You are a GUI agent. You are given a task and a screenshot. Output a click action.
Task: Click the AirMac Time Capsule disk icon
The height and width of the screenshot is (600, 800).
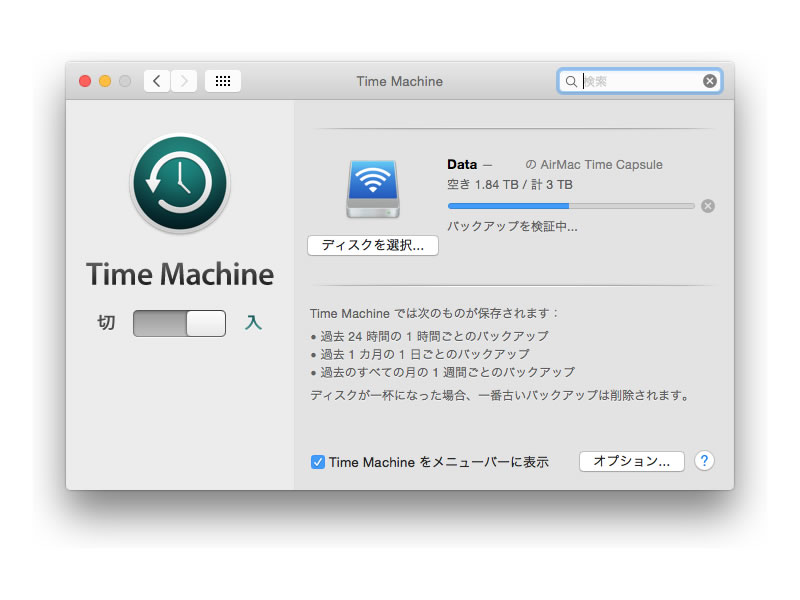[373, 189]
